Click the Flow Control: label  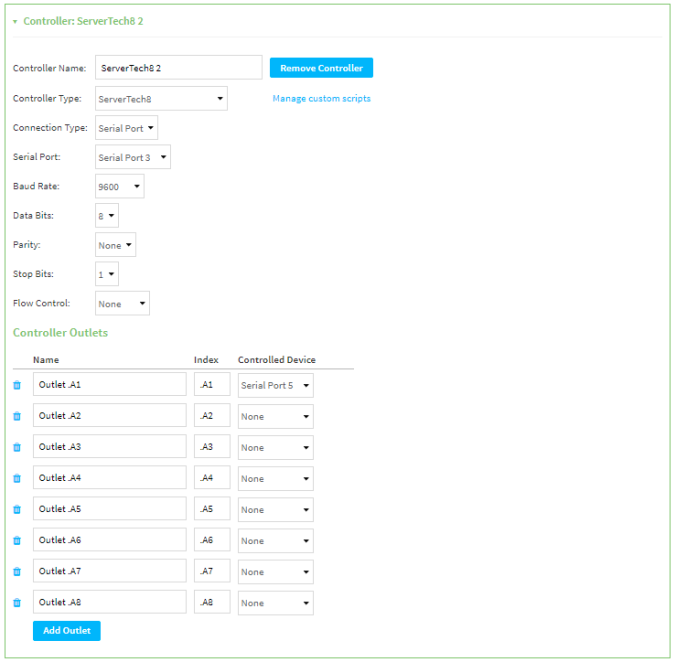41,303
